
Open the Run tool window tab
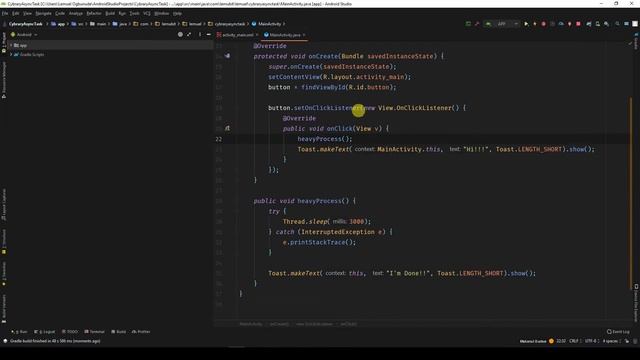(x=20, y=331)
